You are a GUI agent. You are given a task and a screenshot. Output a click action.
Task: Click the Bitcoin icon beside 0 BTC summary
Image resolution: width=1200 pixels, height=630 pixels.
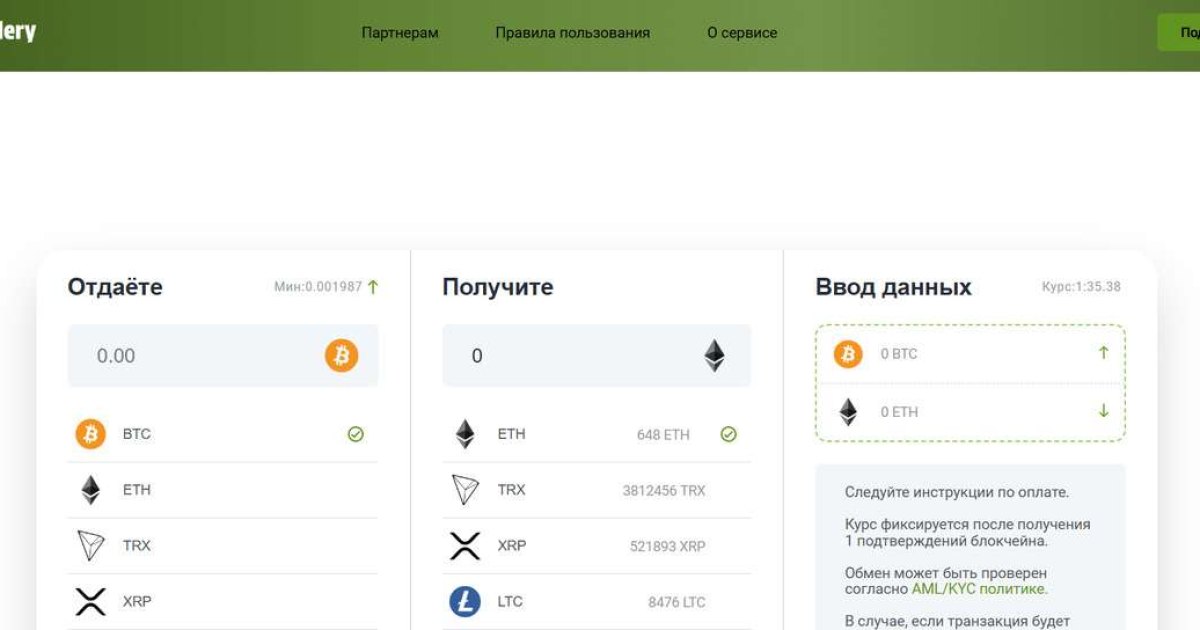pyautogui.click(x=848, y=354)
